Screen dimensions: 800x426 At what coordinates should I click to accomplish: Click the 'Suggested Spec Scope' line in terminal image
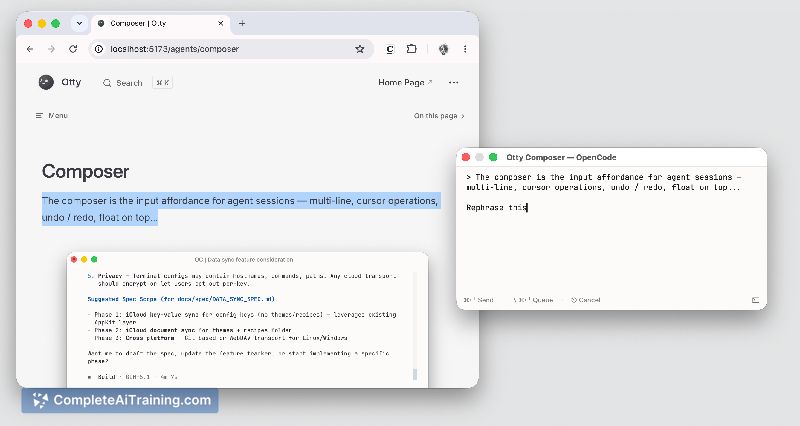[181, 299]
